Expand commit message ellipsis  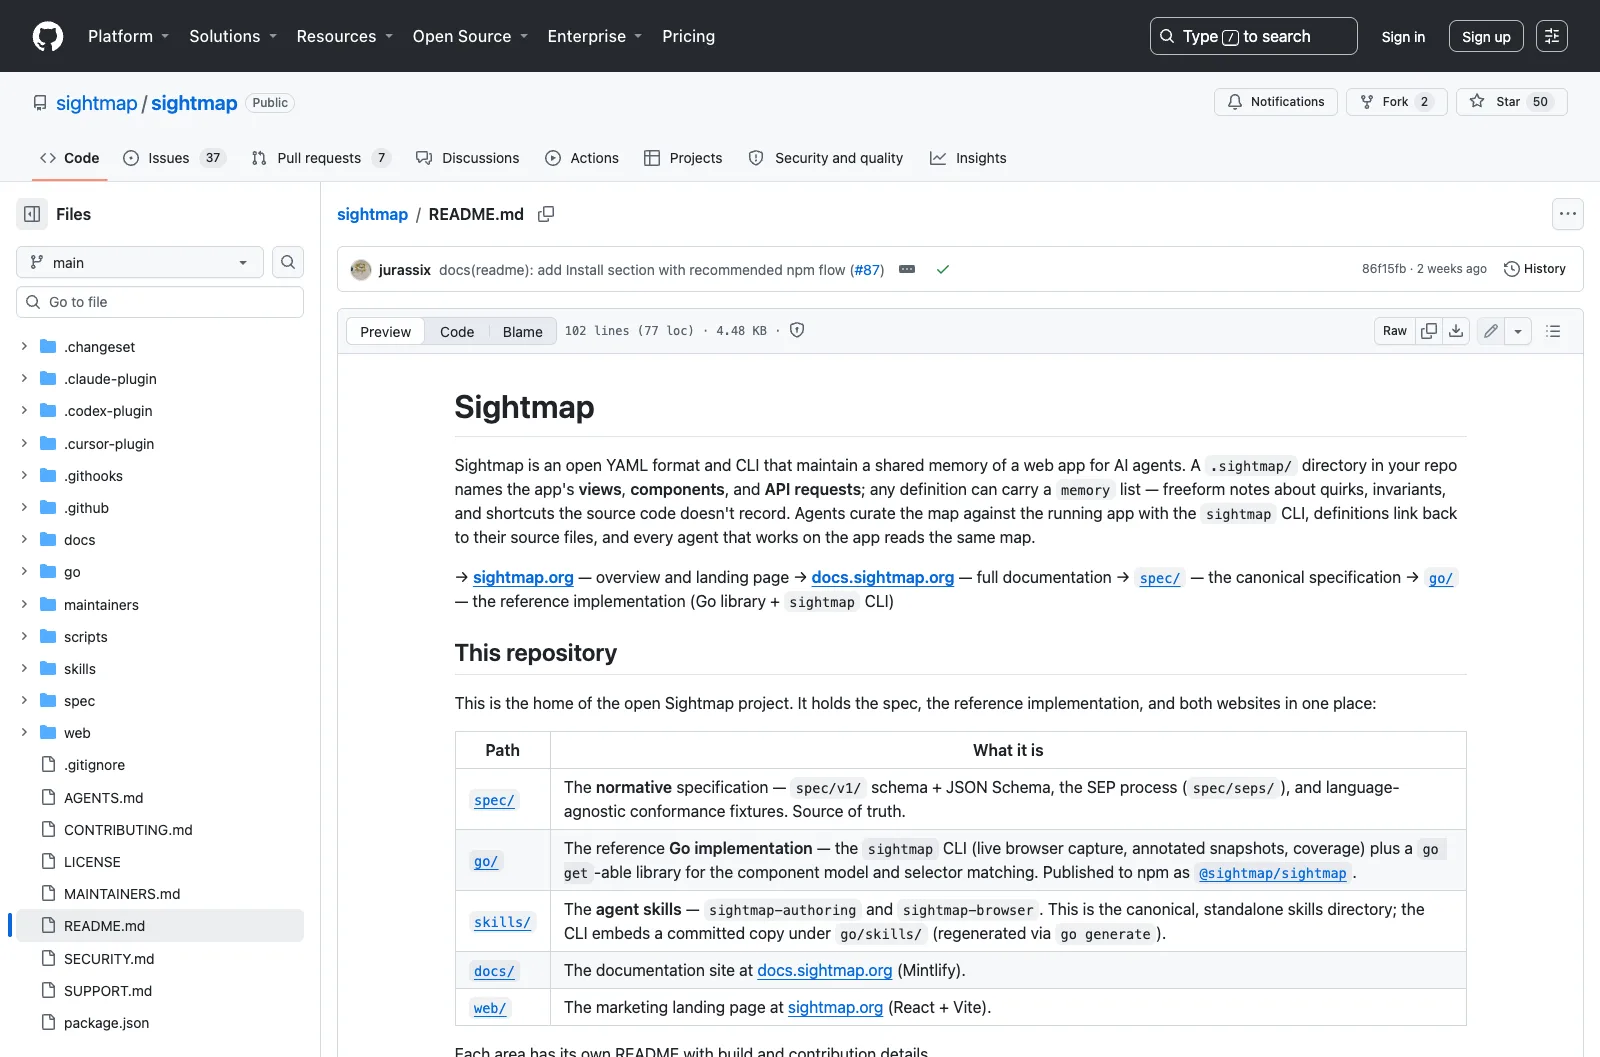point(907,269)
